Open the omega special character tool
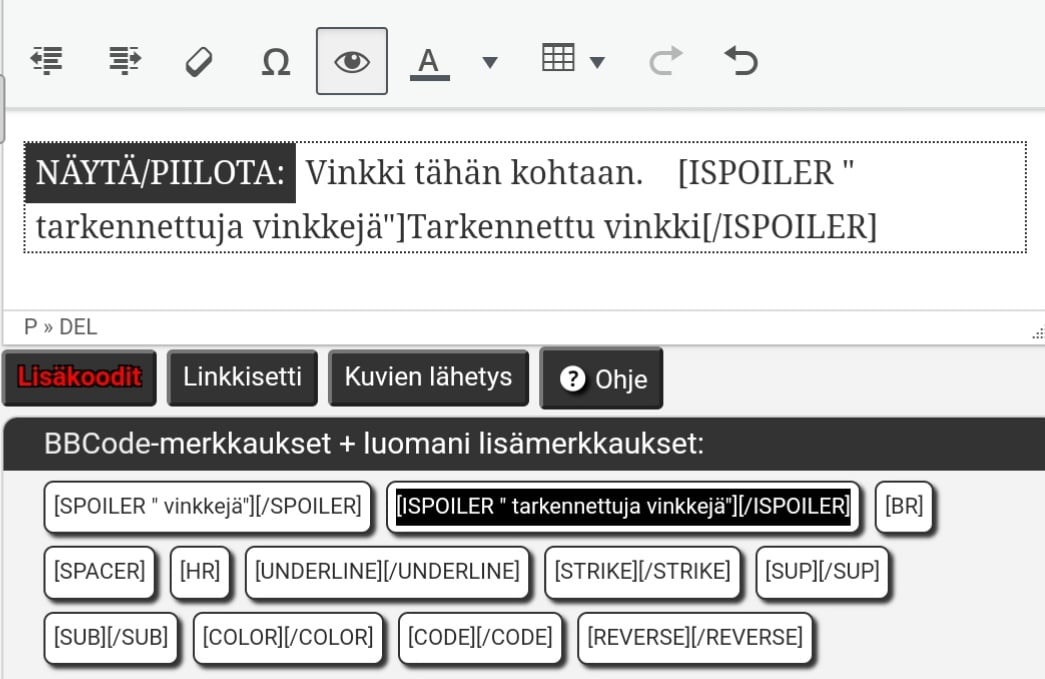Image resolution: width=1045 pixels, height=679 pixels. click(x=275, y=62)
